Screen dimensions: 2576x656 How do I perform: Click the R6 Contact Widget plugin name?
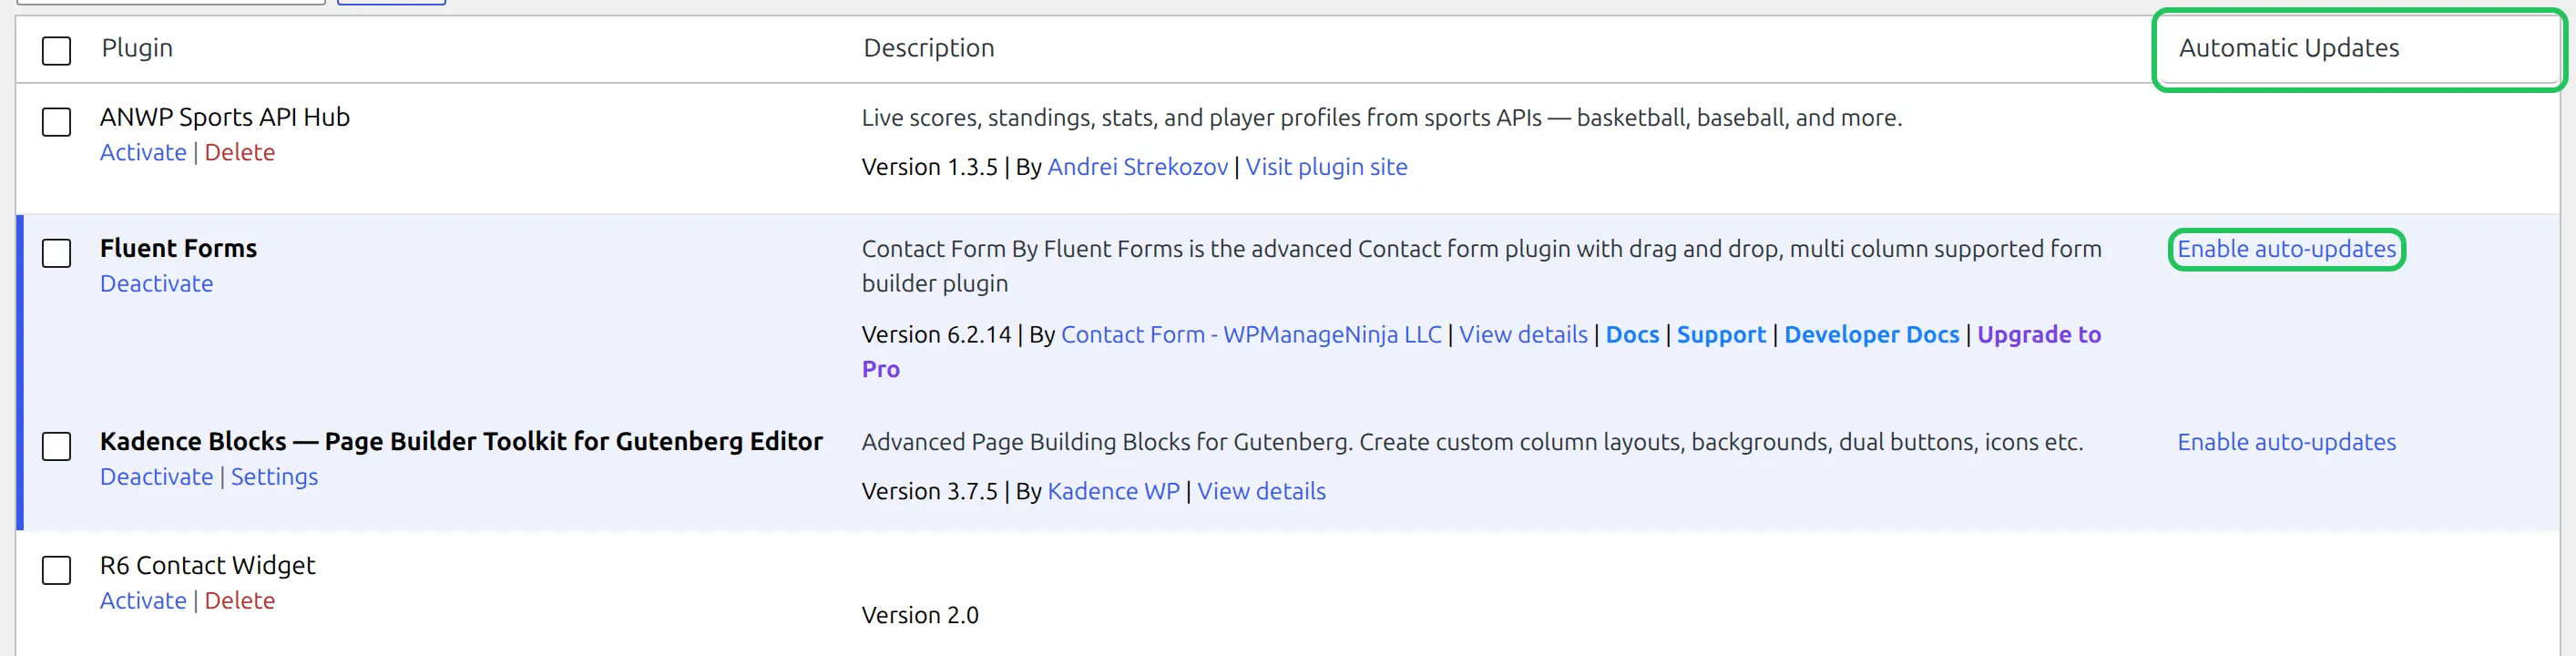click(x=207, y=566)
